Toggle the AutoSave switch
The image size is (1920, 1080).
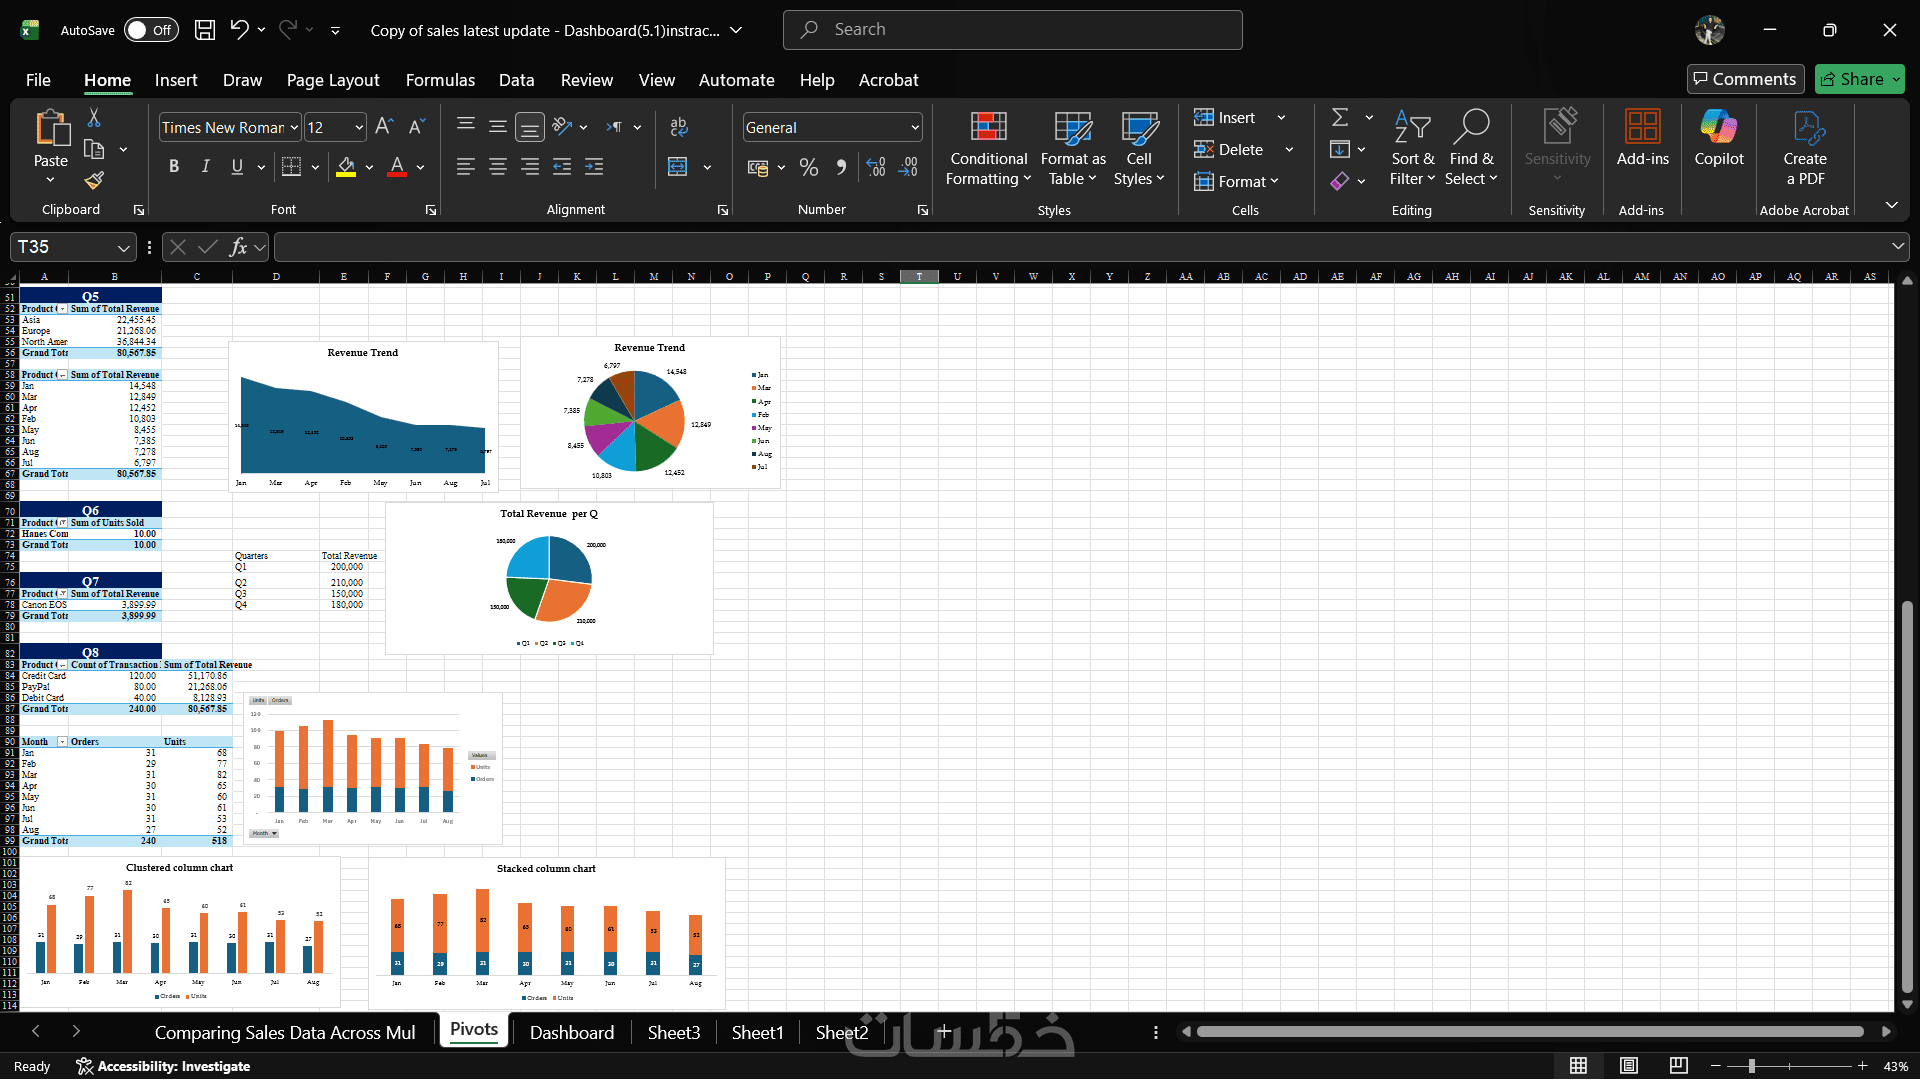coord(151,30)
